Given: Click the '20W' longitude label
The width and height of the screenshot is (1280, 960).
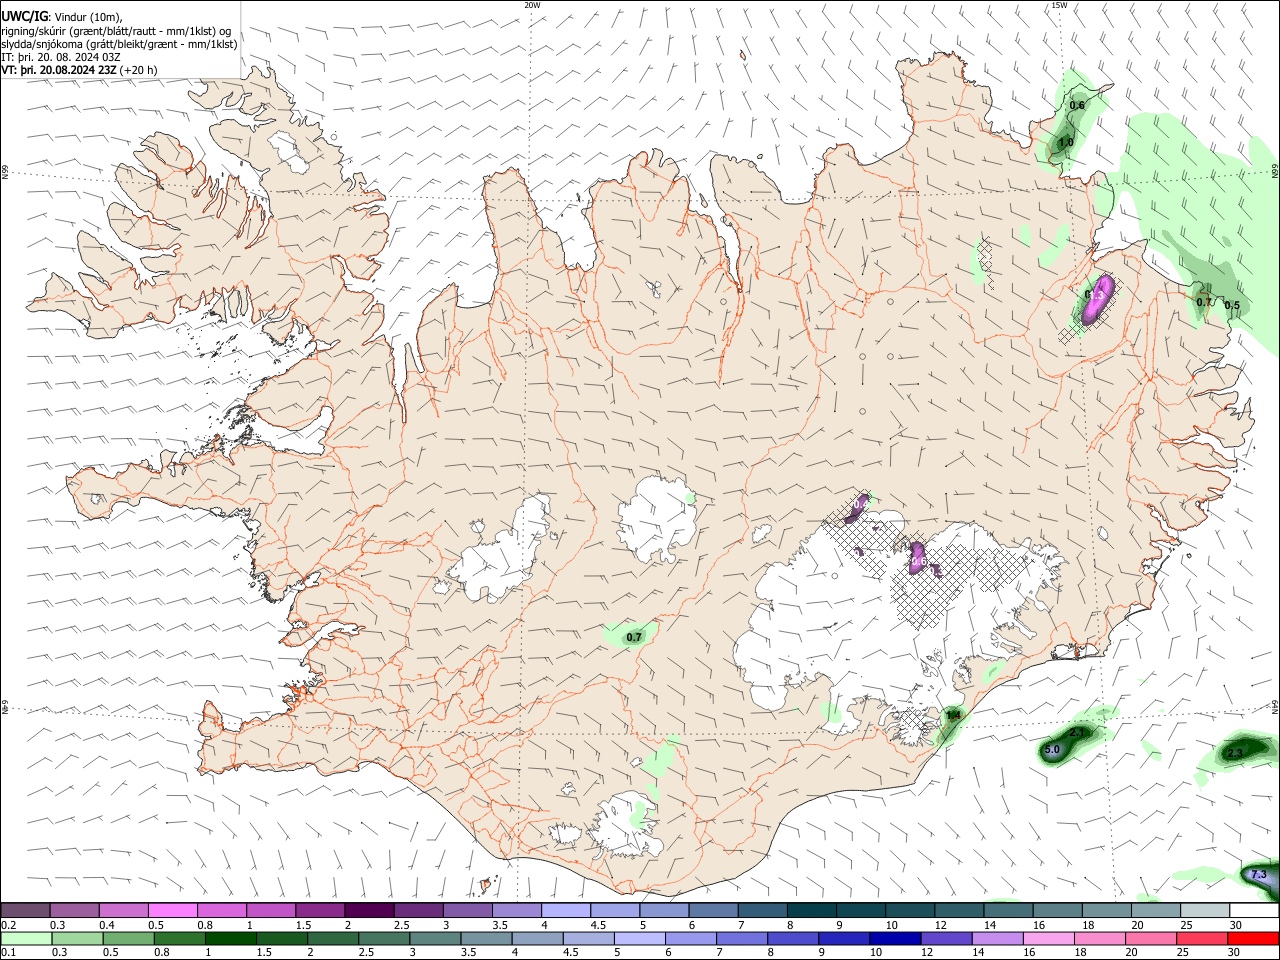Looking at the screenshot, I should [x=532, y=5].
